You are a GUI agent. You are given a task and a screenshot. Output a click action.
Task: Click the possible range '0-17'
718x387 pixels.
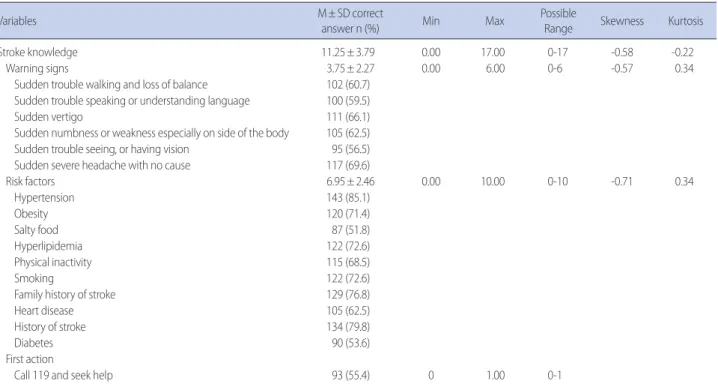pos(558,52)
